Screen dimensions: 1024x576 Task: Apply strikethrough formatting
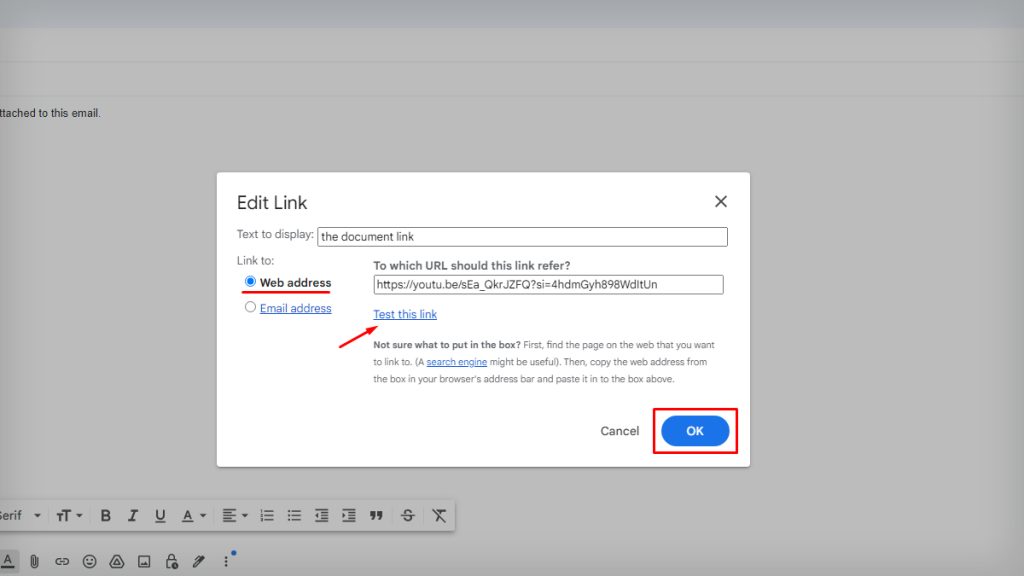[408, 515]
